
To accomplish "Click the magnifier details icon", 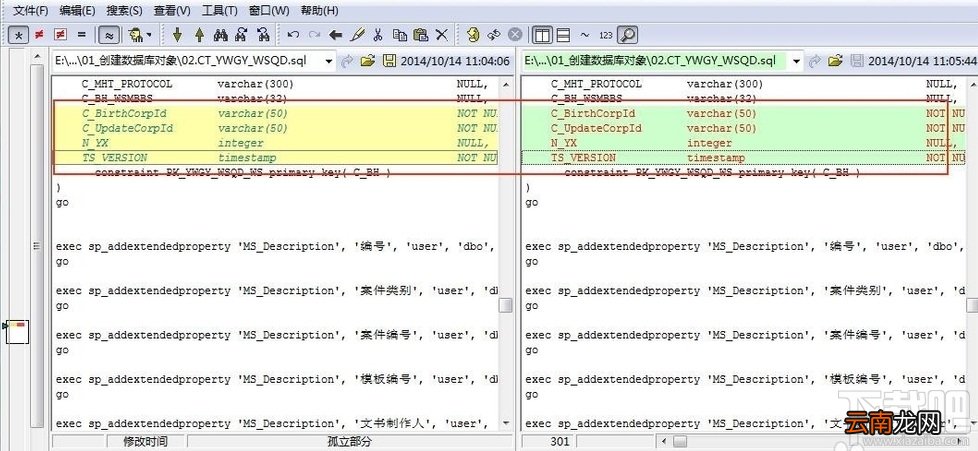I will (x=627, y=35).
